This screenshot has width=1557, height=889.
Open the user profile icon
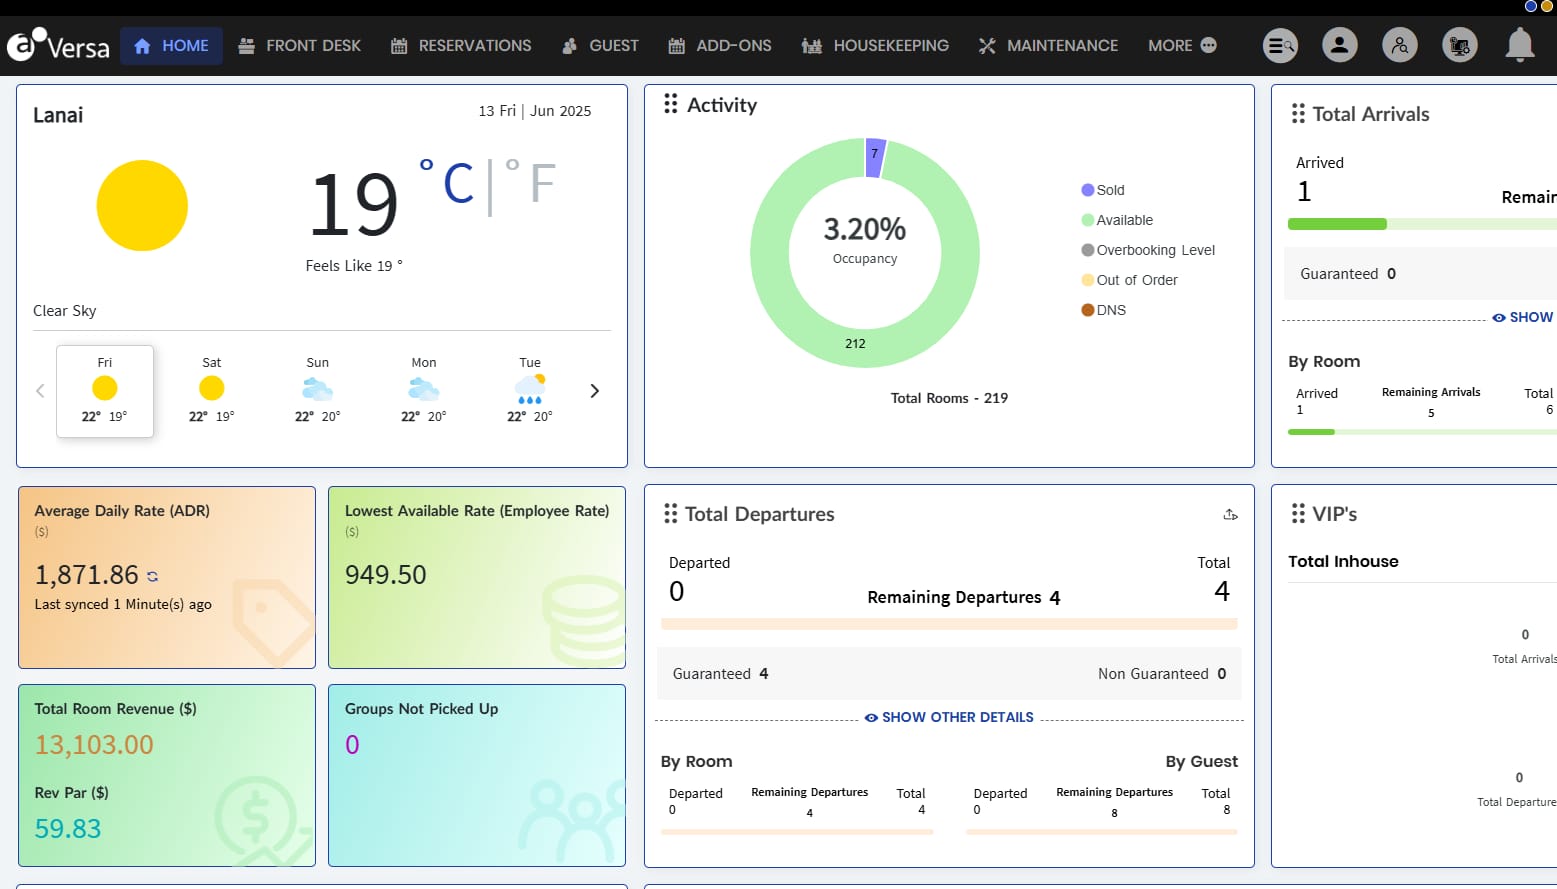[x=1340, y=45]
